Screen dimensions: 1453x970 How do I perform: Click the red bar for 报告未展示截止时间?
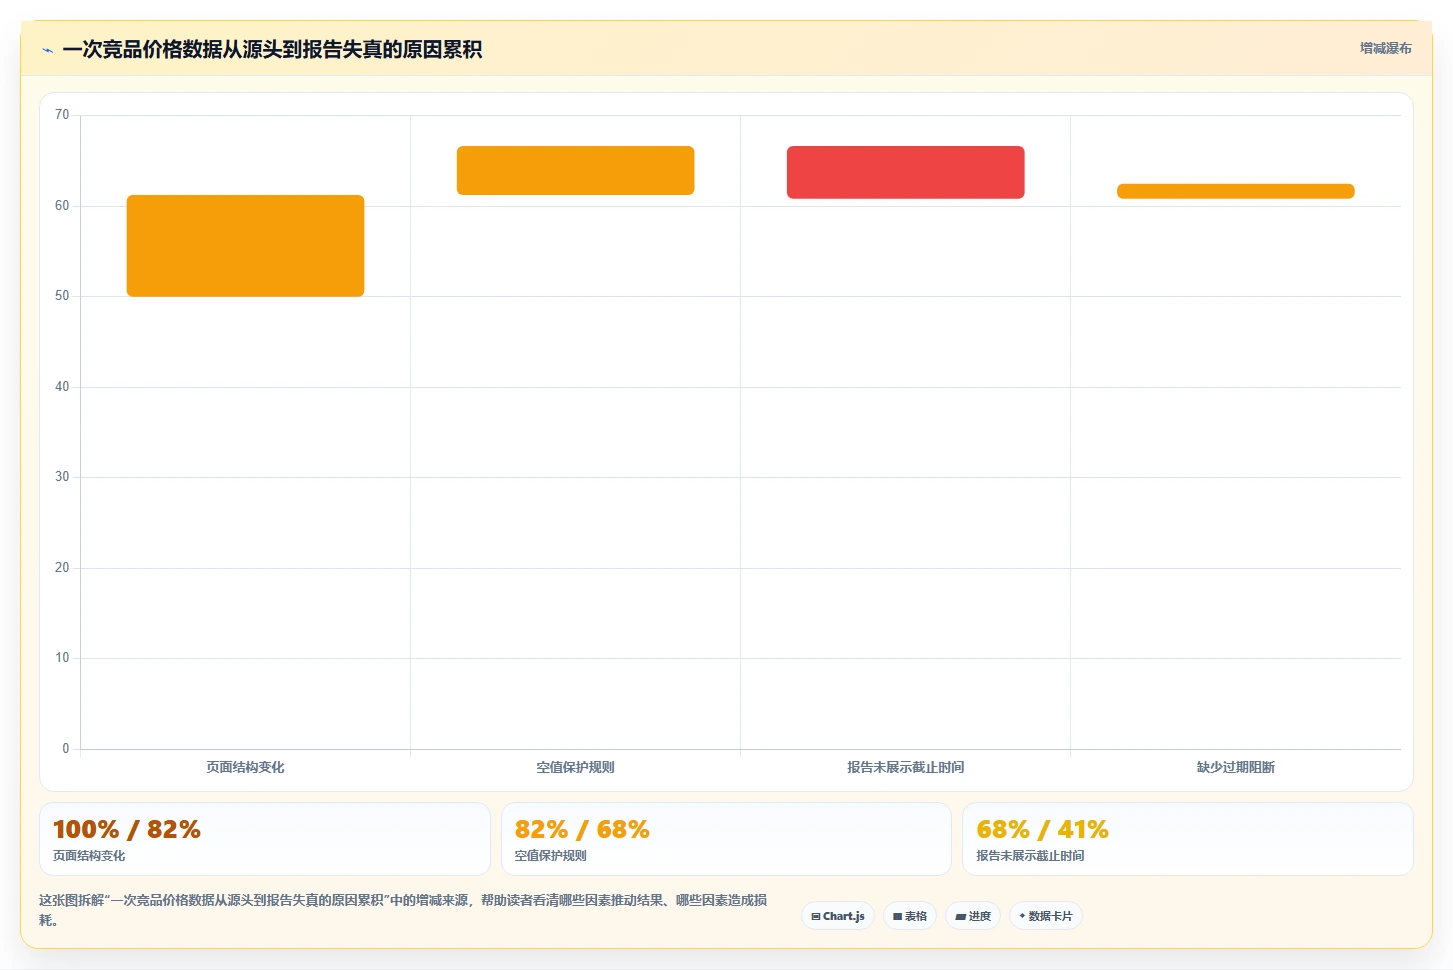[905, 172]
